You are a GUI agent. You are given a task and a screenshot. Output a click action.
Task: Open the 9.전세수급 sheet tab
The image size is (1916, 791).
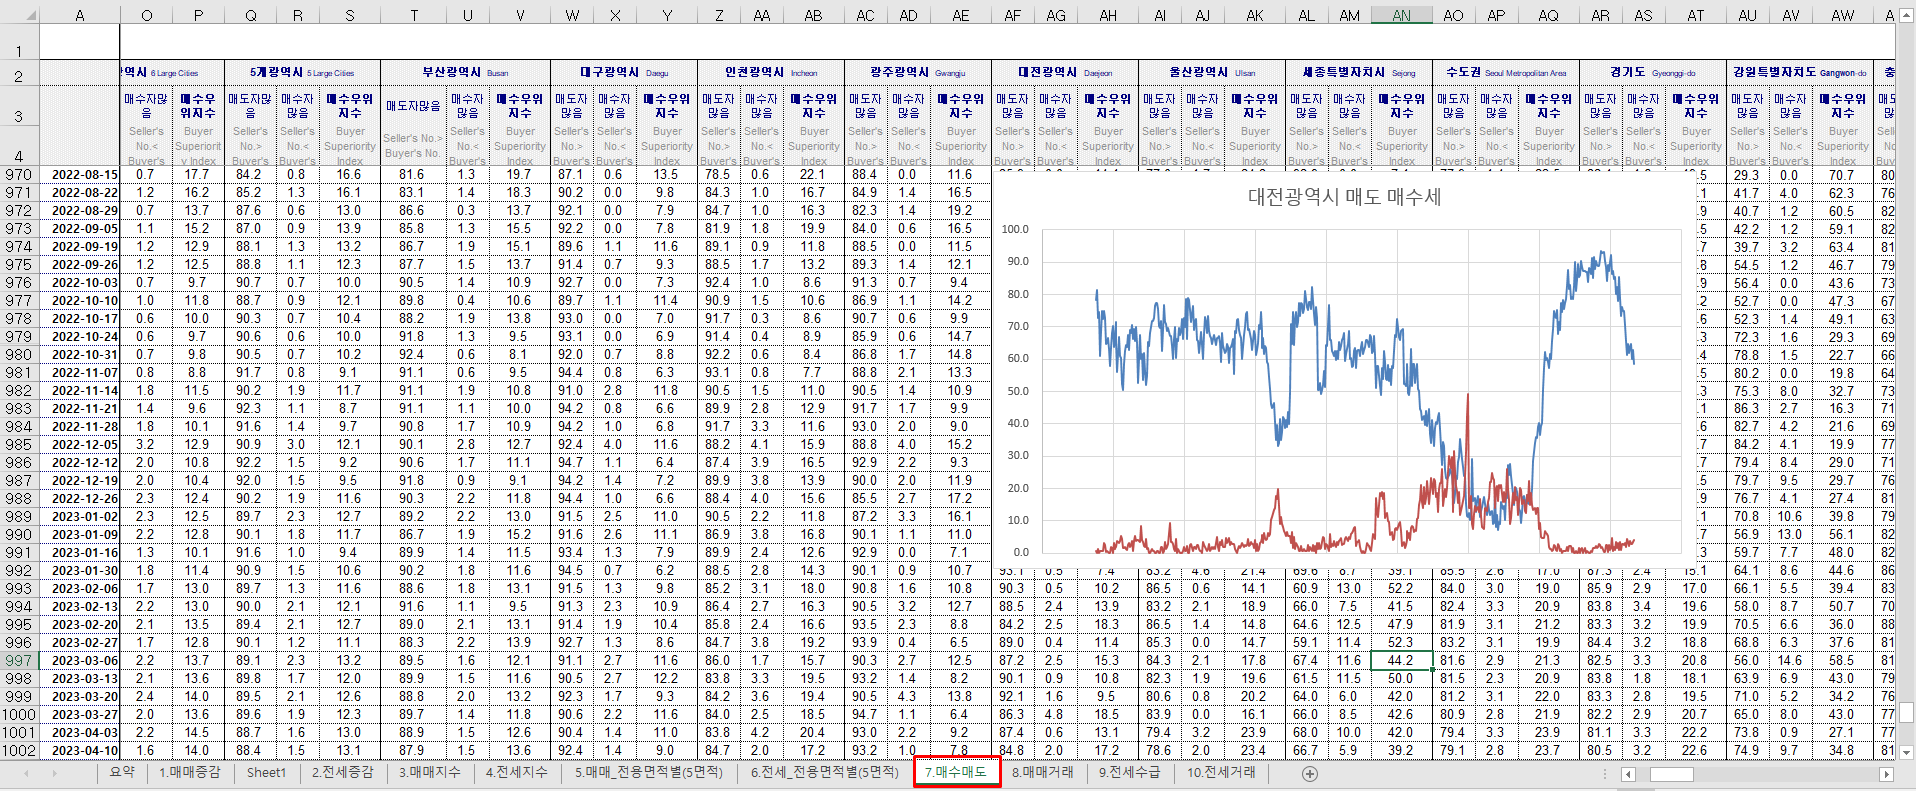(x=1130, y=772)
